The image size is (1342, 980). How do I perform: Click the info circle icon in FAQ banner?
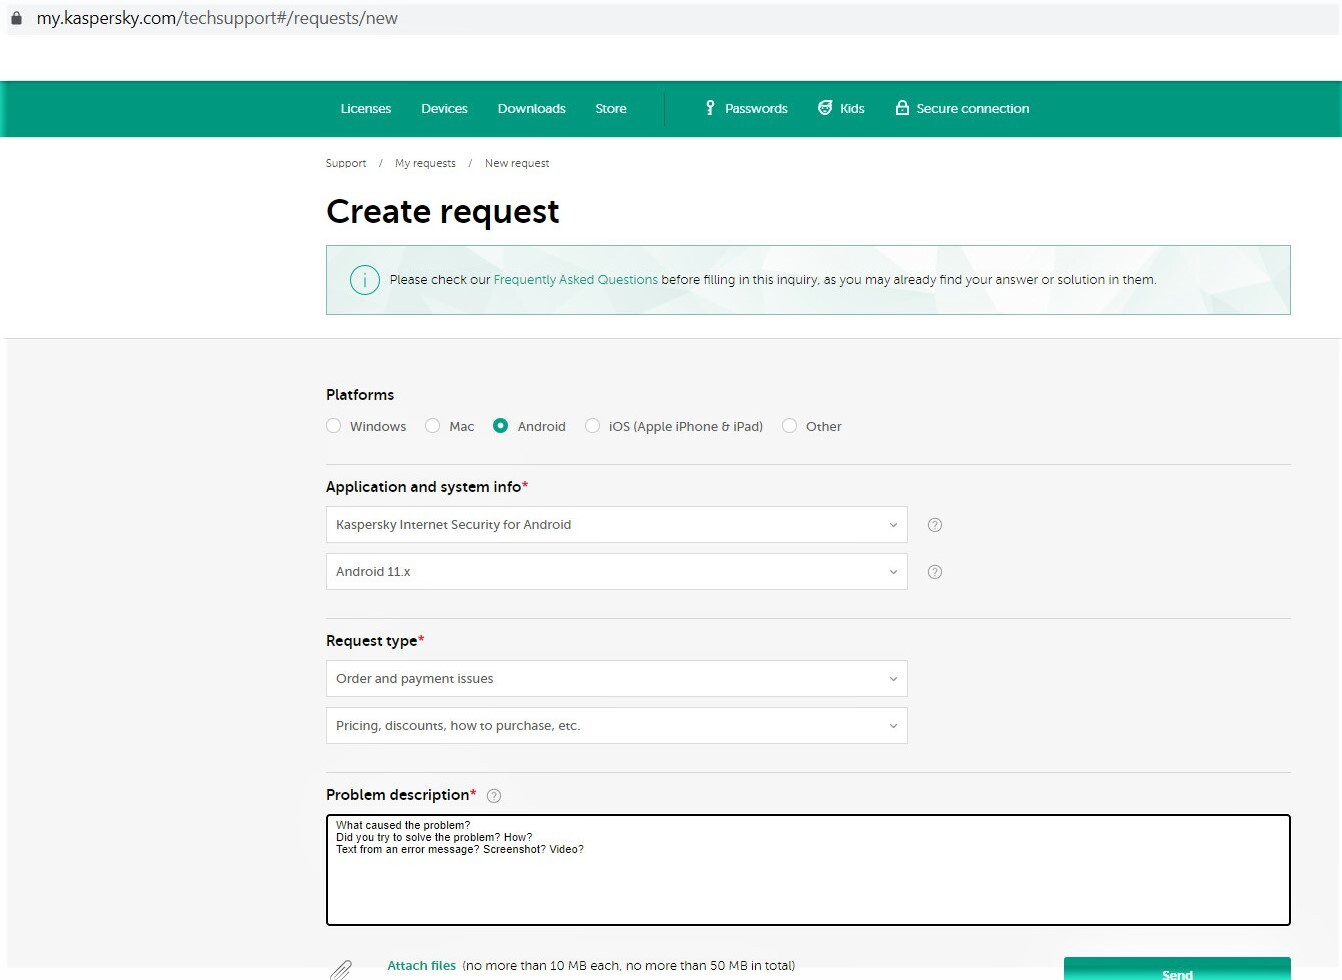(365, 280)
